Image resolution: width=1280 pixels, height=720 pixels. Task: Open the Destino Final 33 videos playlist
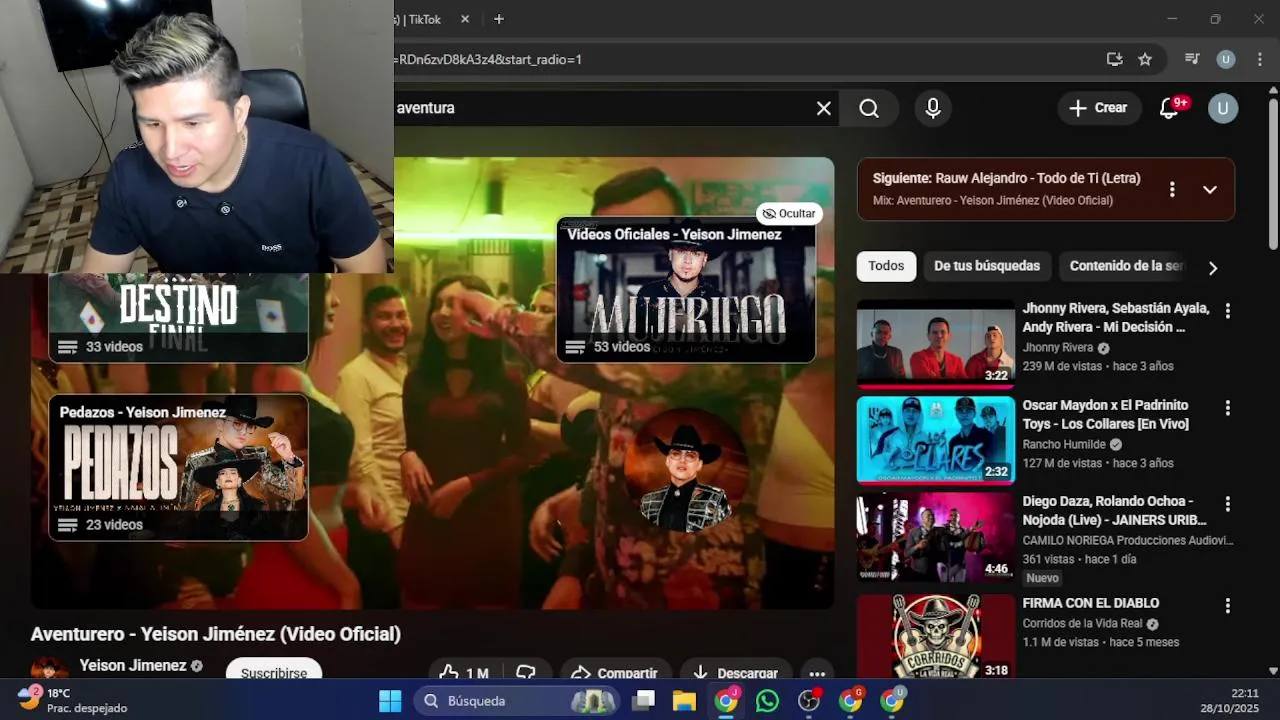(x=178, y=317)
